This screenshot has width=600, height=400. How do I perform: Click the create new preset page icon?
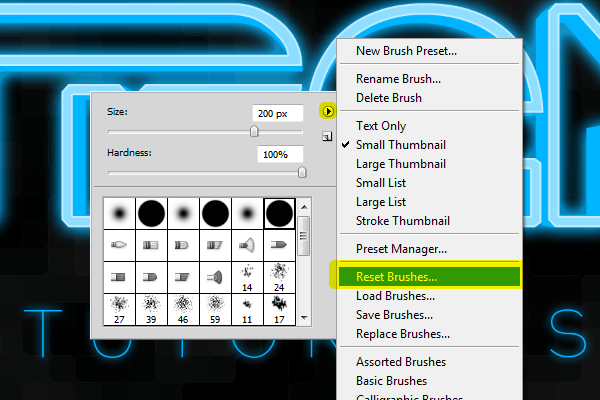327,136
